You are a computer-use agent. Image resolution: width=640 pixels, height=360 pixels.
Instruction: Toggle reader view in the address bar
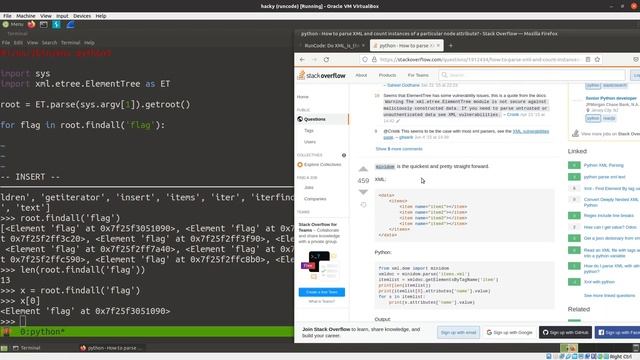(588, 60)
